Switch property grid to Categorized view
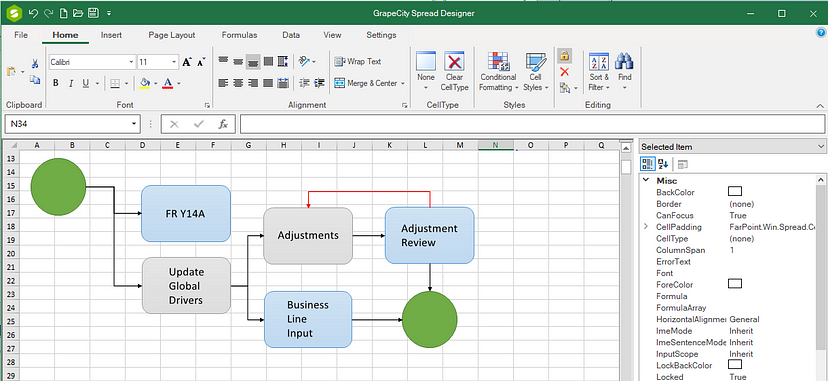This screenshot has height=381, width=828. tap(647, 164)
